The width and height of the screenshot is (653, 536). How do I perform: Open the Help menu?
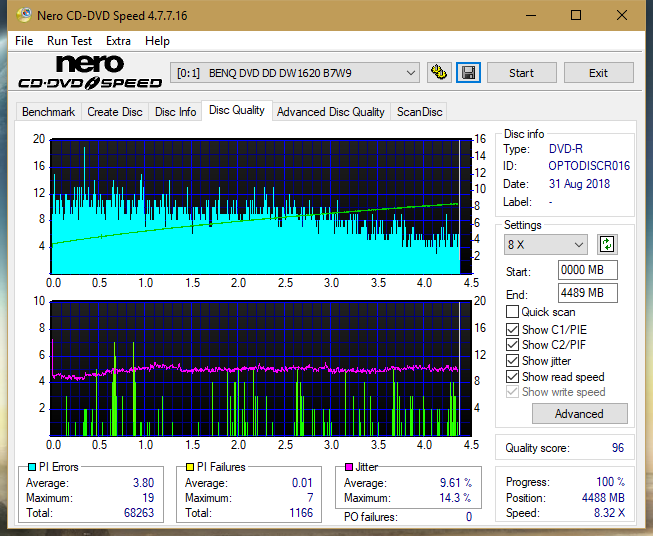point(157,41)
